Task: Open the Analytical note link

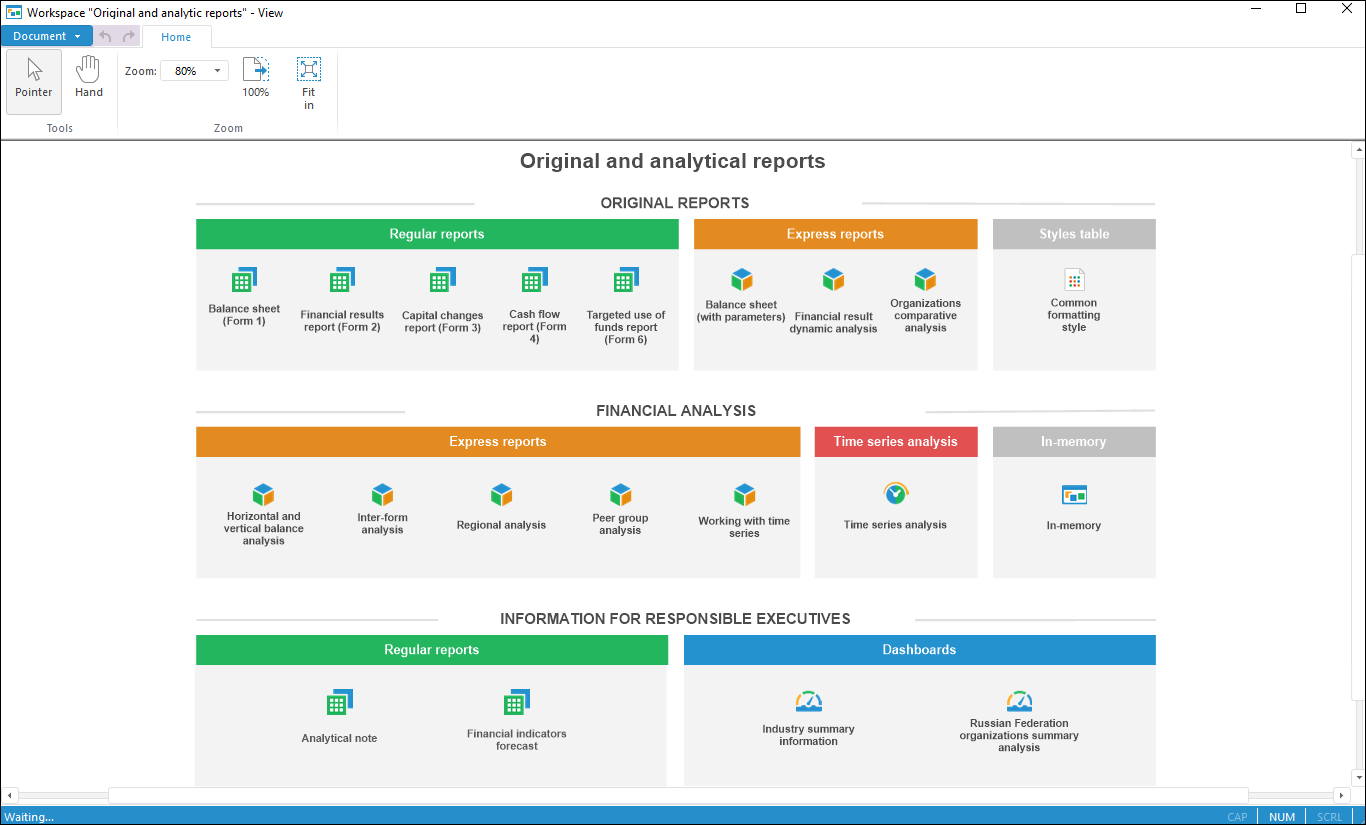Action: tap(339, 738)
